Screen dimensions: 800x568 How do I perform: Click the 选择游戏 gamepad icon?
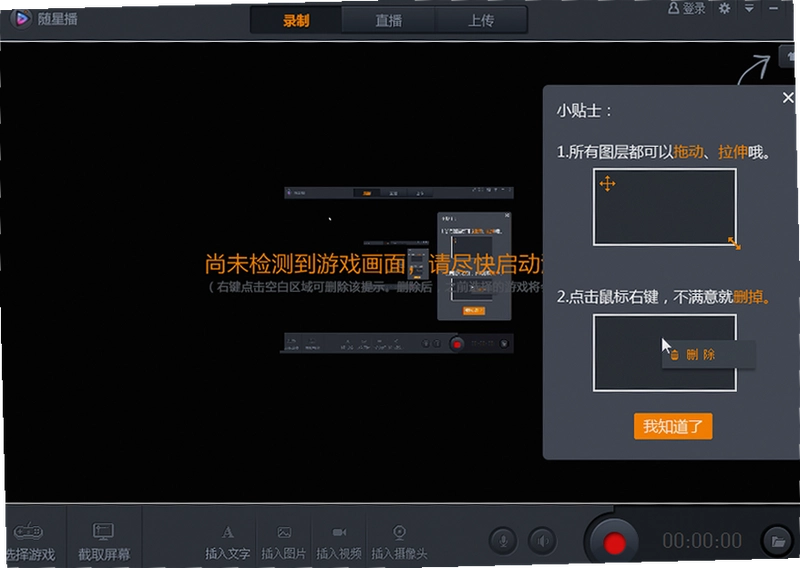[29, 531]
